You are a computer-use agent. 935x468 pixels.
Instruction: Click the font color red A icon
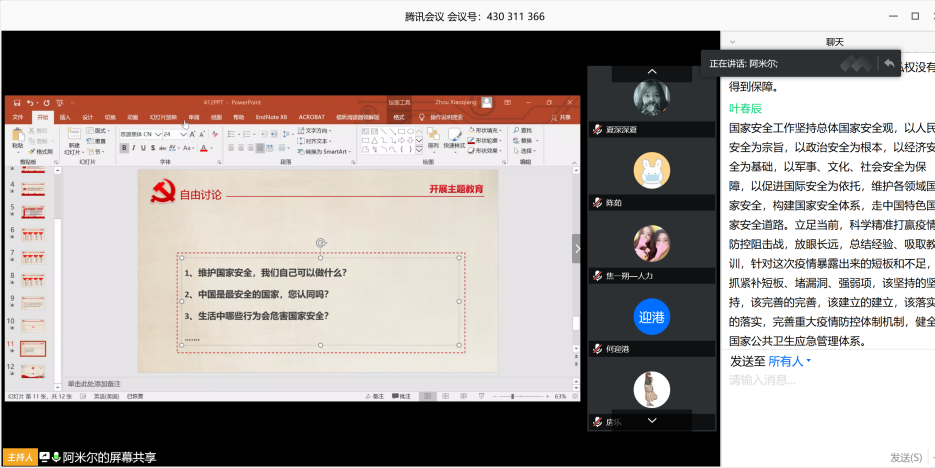pos(204,147)
